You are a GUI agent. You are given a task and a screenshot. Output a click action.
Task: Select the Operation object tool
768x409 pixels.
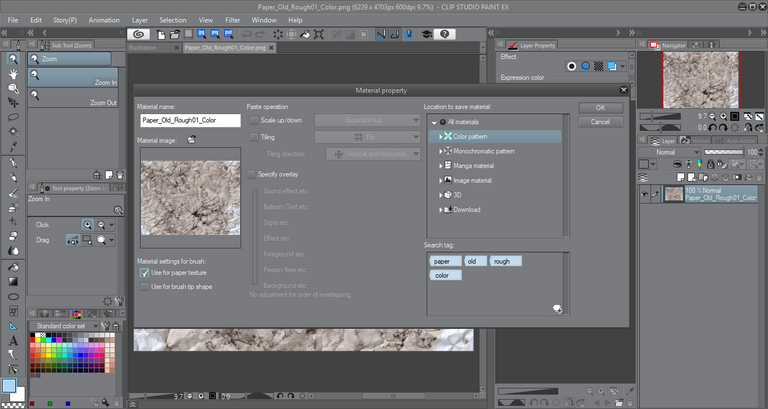coord(13,88)
